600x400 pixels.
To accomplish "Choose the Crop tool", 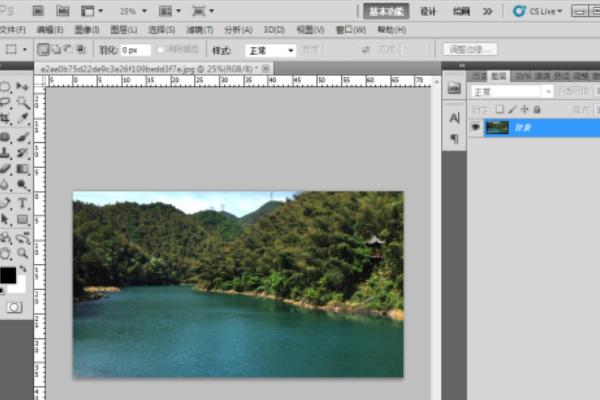I will tap(5, 118).
